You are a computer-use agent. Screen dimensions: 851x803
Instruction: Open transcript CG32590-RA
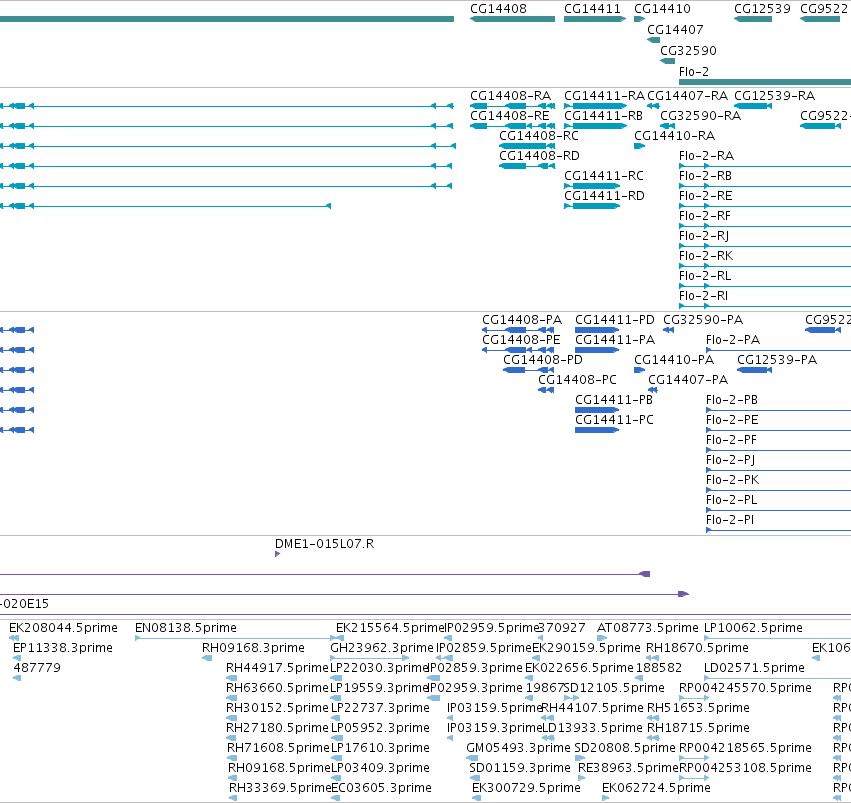pos(701,116)
